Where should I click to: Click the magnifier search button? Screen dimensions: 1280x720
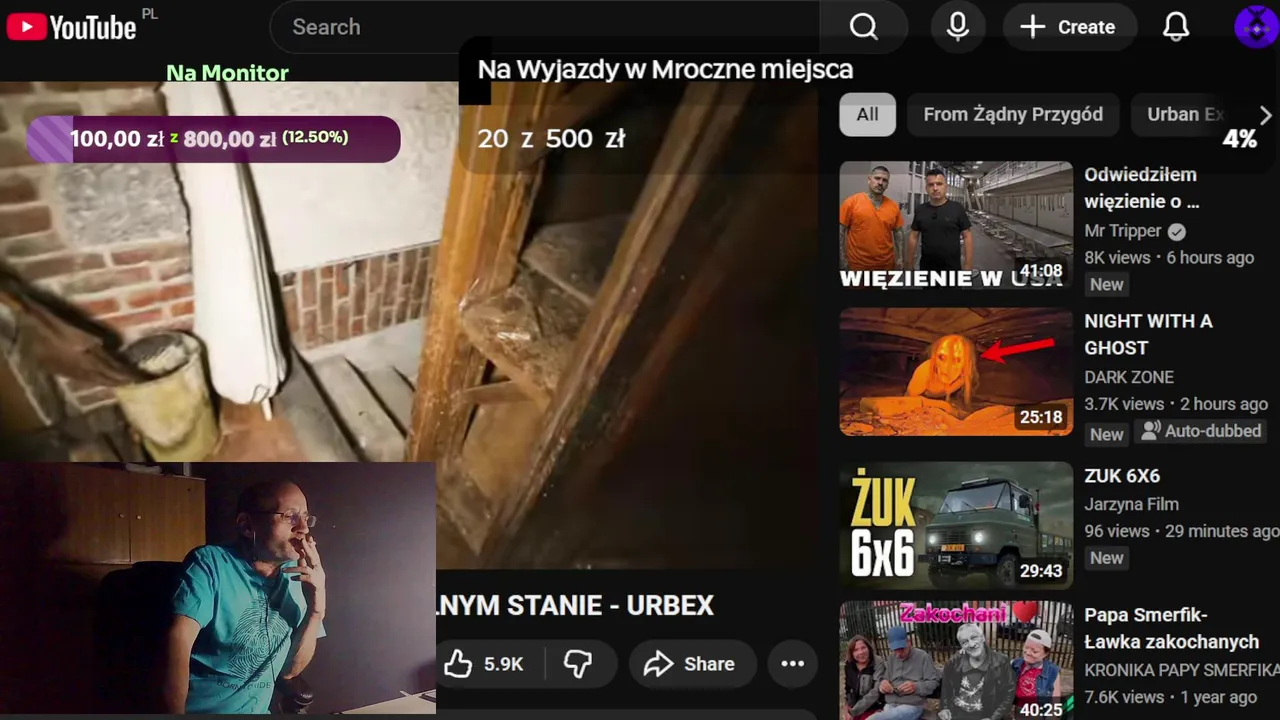click(863, 27)
